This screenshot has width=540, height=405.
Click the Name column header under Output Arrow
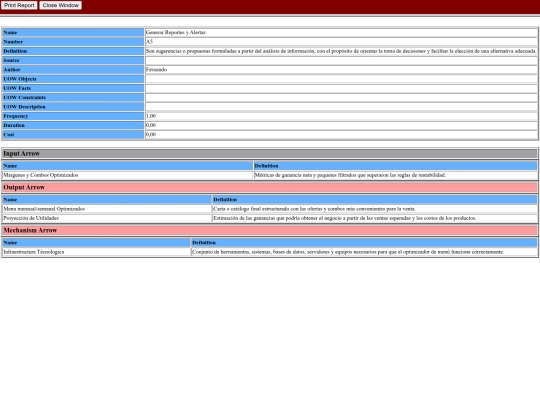tap(107, 200)
